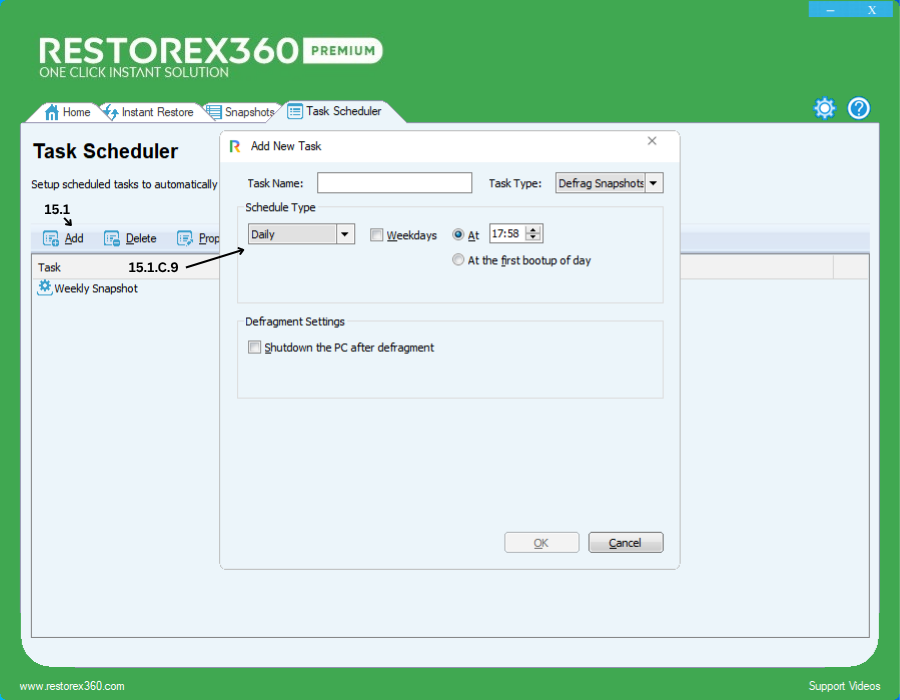Click the Snapshots tab icon
Image resolution: width=900 pixels, height=700 pixels.
214,112
